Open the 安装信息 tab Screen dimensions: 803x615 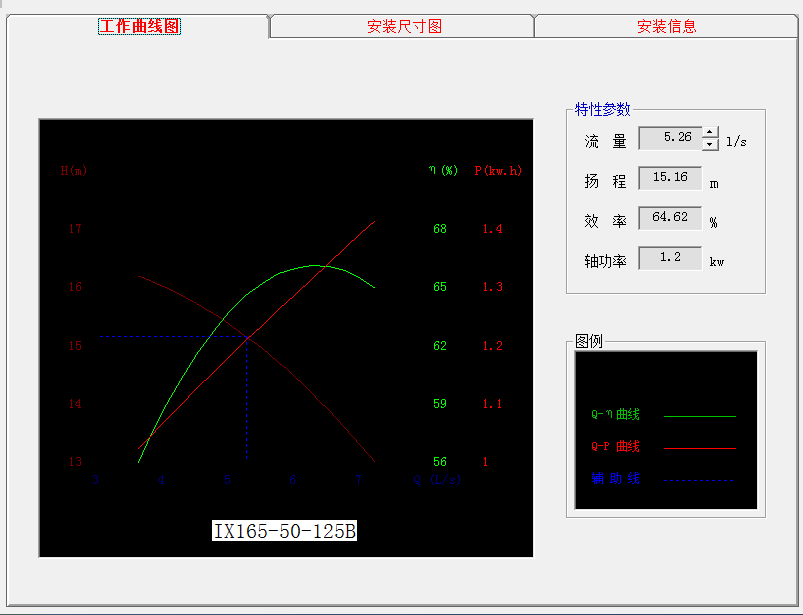pos(667,26)
